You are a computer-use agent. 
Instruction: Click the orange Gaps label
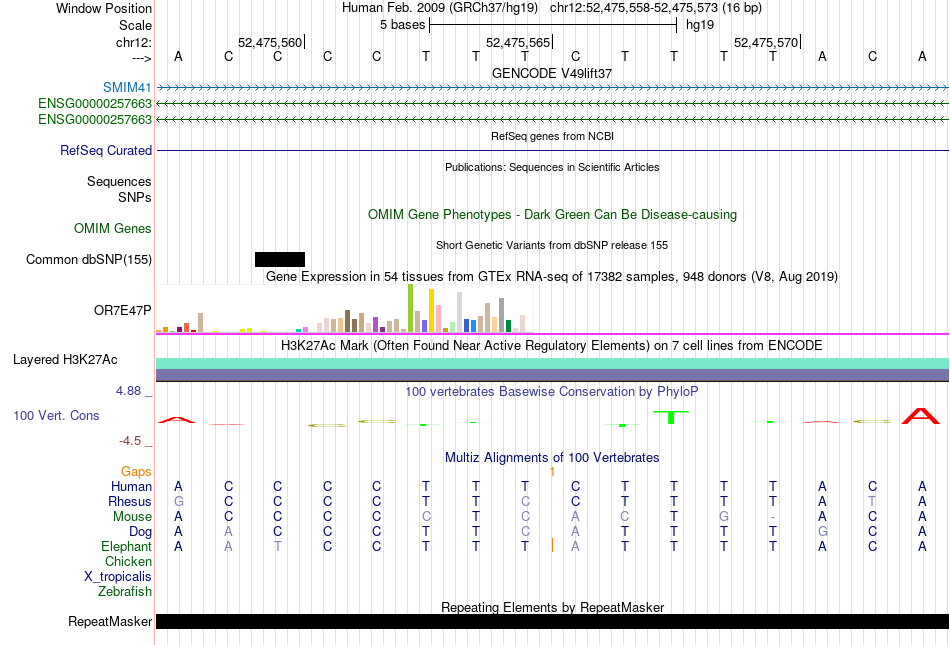136,471
